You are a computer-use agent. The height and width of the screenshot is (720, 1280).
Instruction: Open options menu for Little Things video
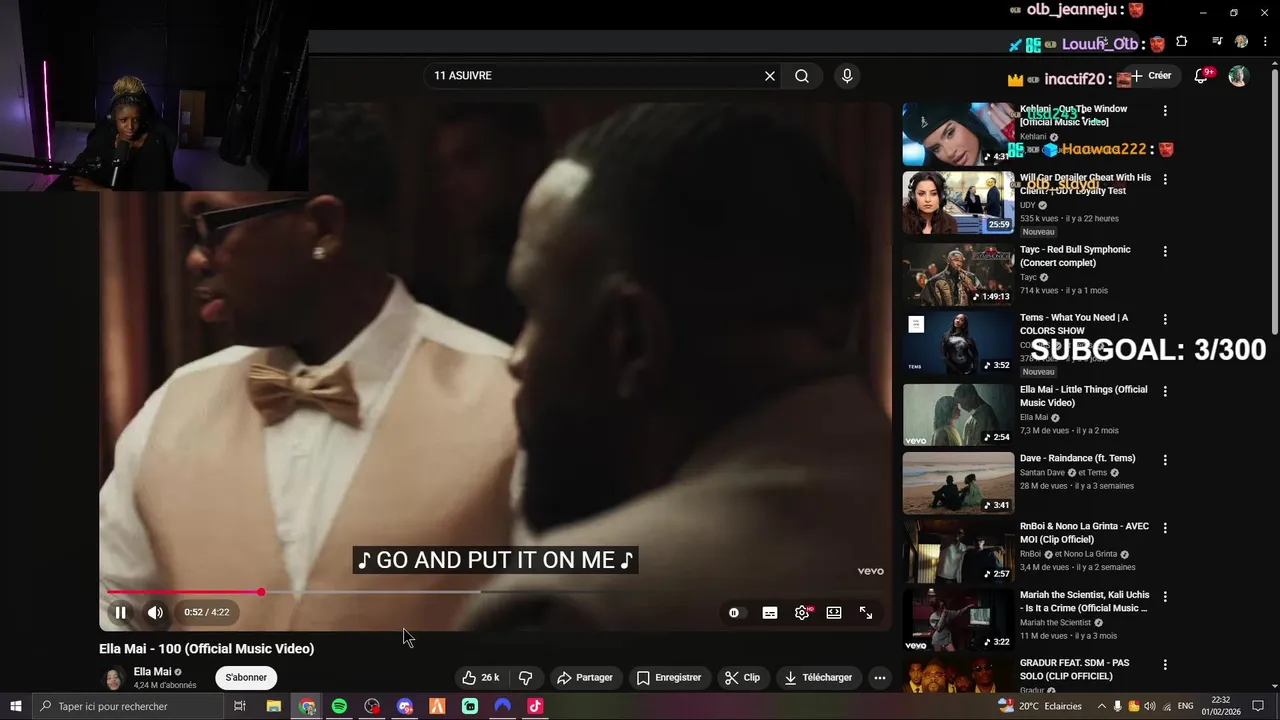[x=1165, y=391]
